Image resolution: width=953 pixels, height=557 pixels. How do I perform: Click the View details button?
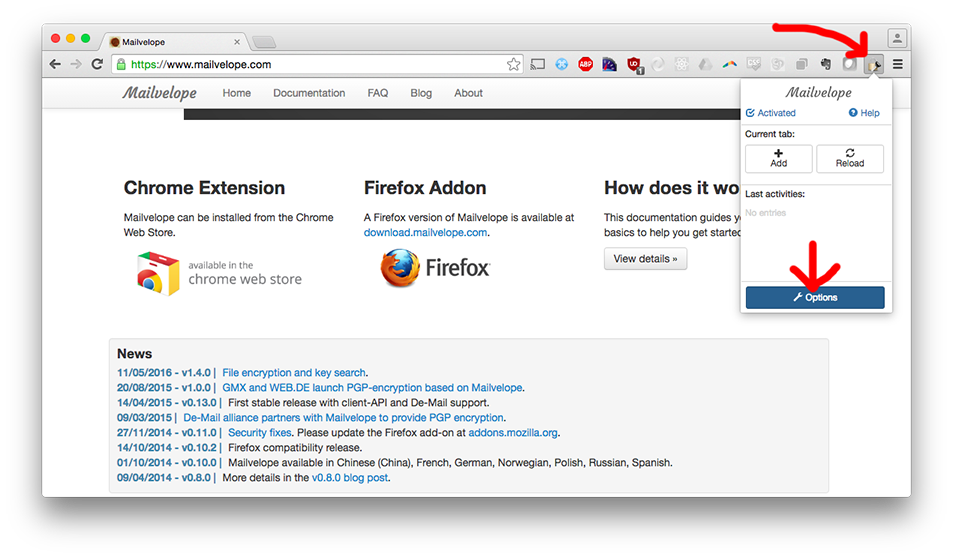tap(645, 258)
